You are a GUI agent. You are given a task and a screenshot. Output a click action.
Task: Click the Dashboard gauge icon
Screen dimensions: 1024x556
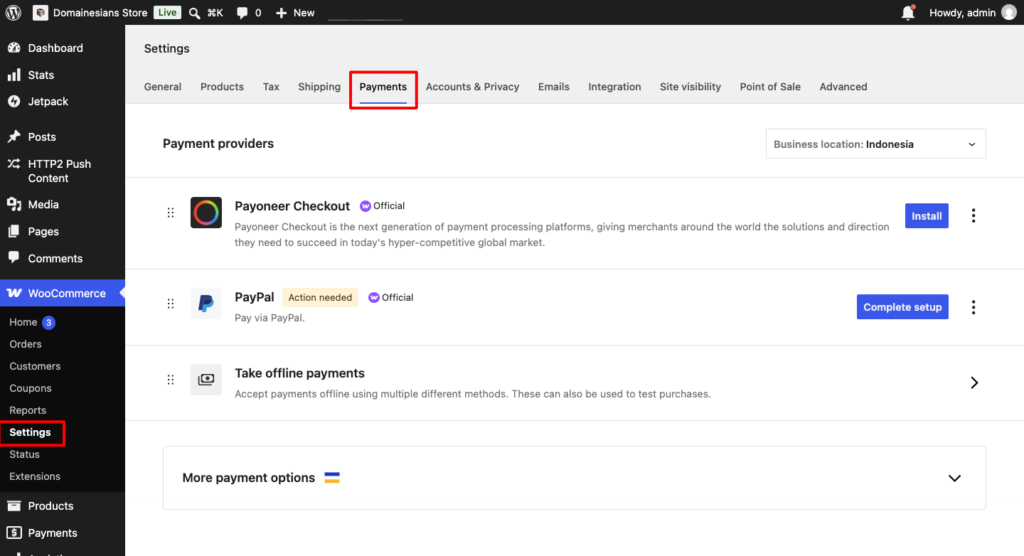14,48
